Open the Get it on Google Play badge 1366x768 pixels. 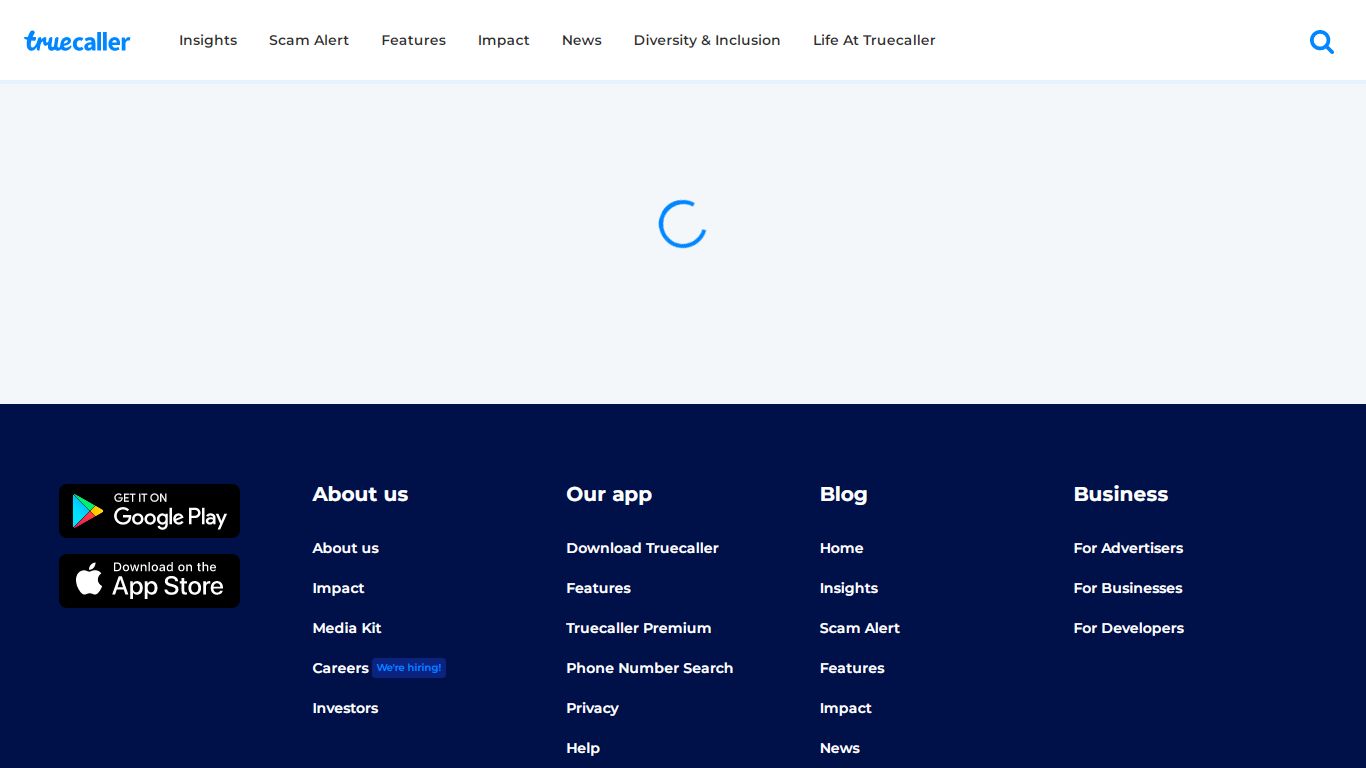click(149, 511)
